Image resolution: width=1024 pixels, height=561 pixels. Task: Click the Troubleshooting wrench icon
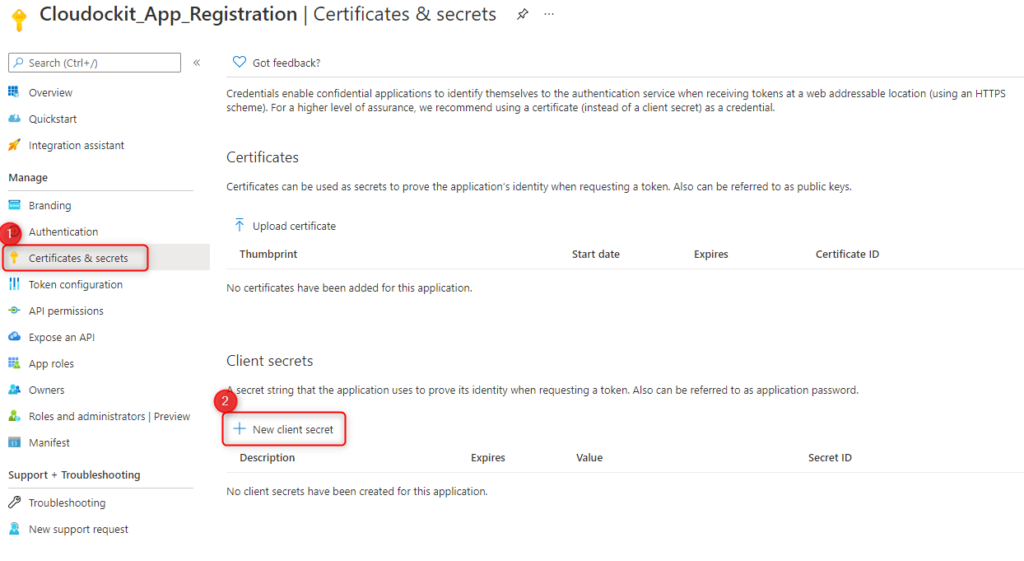point(14,502)
